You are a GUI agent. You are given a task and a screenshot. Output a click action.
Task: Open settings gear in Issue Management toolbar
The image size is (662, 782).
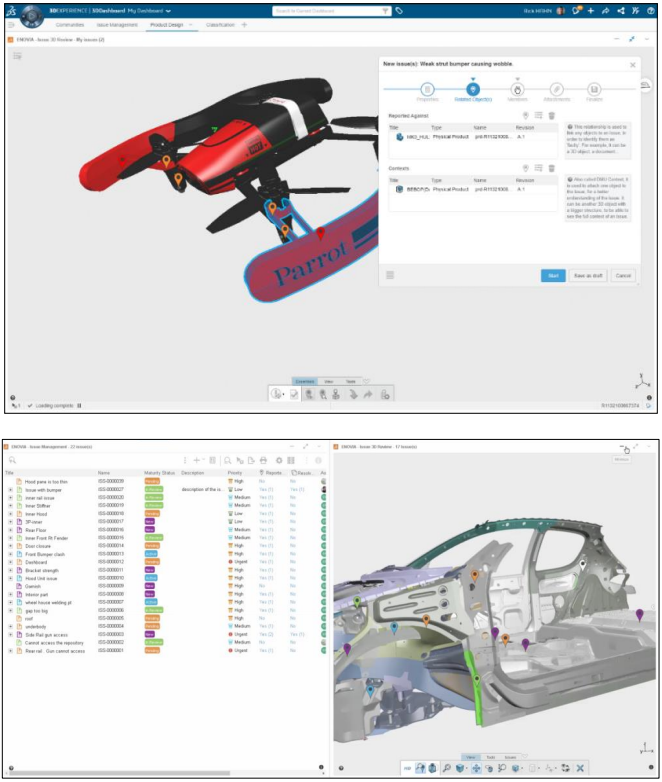click(x=279, y=460)
